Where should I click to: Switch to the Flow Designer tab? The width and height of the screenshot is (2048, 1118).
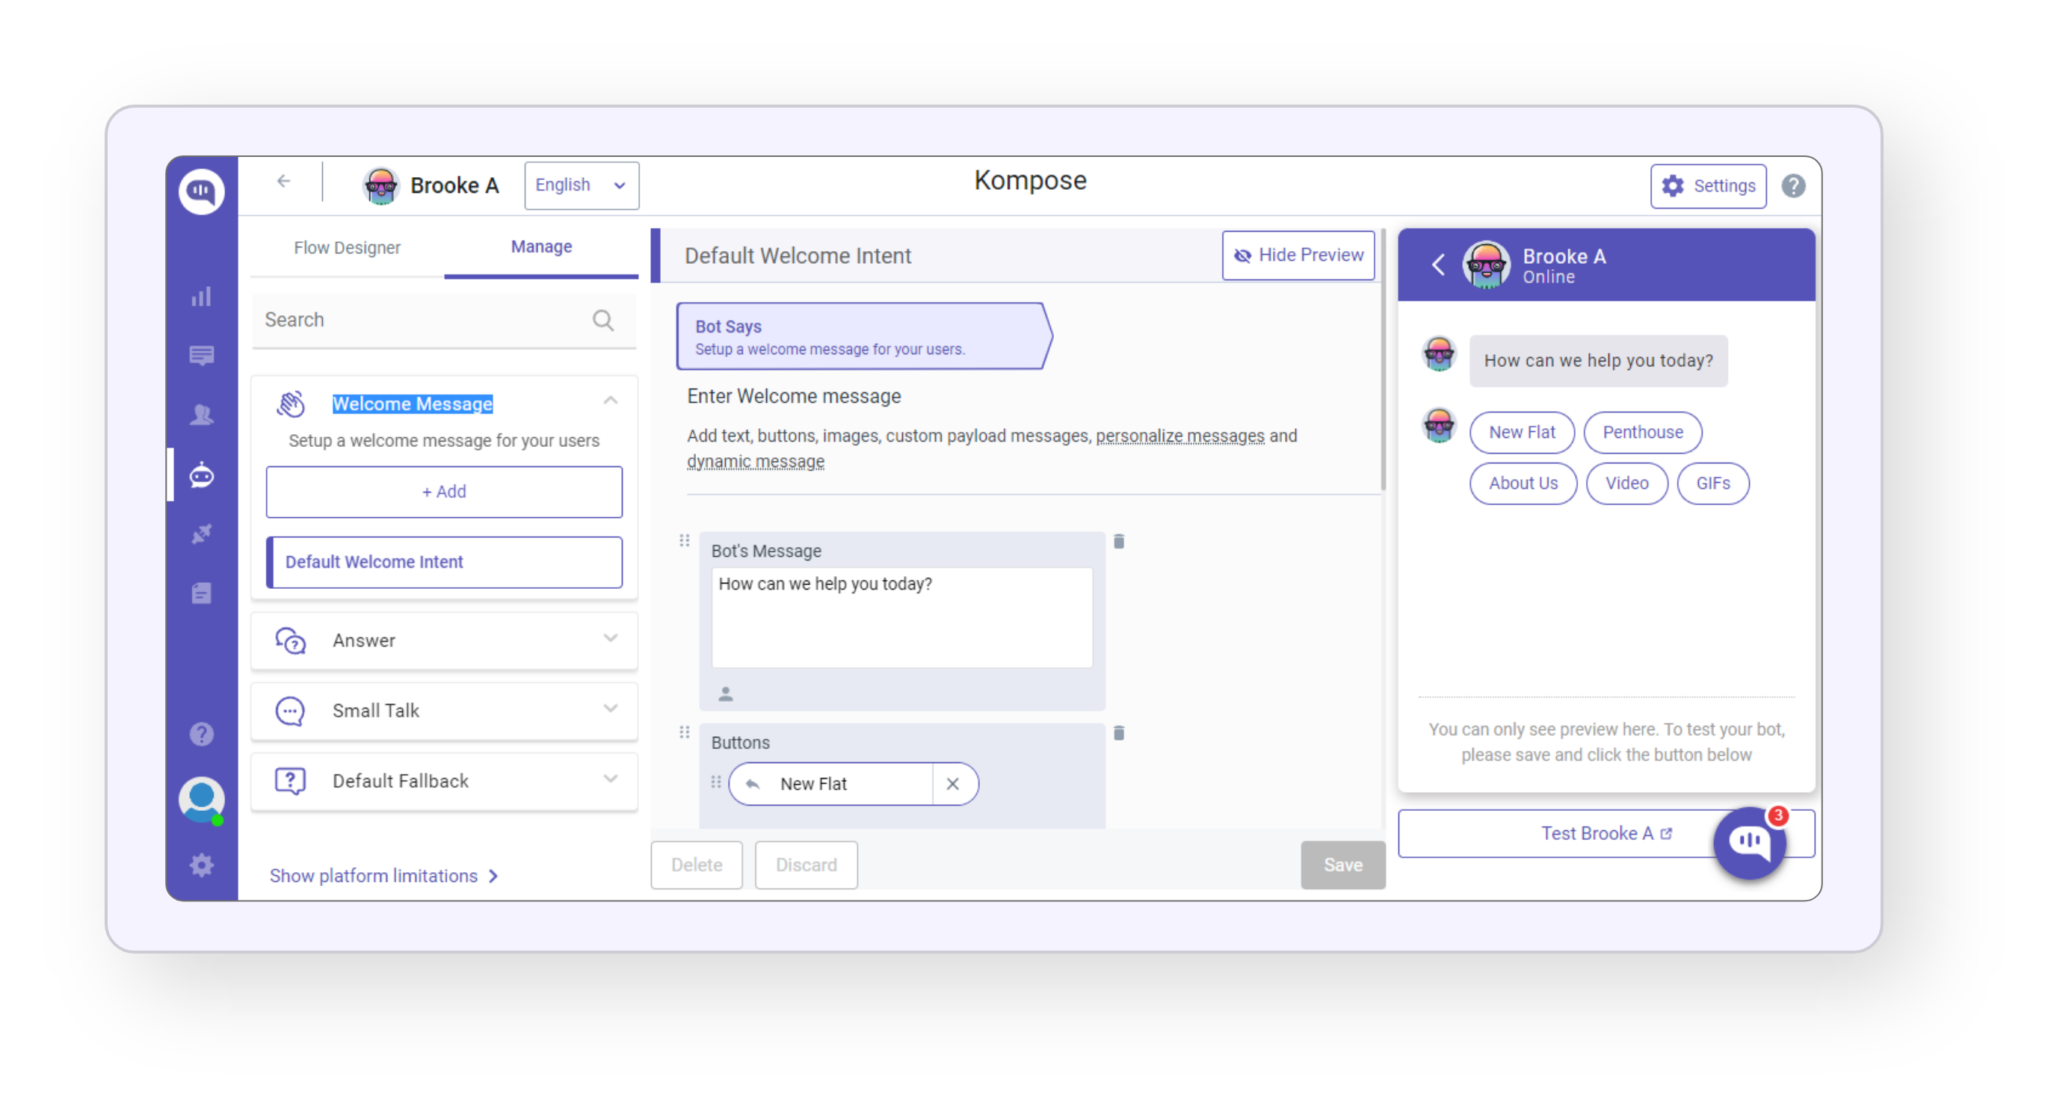(x=346, y=247)
